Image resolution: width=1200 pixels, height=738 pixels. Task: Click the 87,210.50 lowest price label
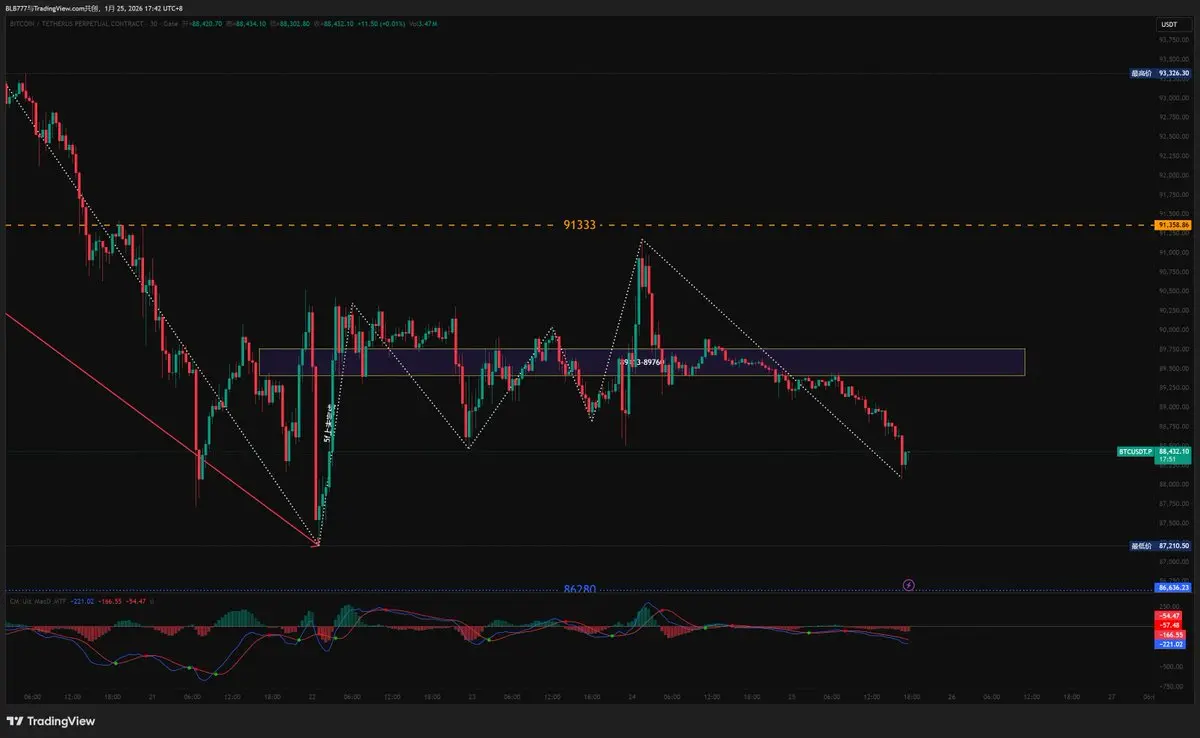(1161, 546)
